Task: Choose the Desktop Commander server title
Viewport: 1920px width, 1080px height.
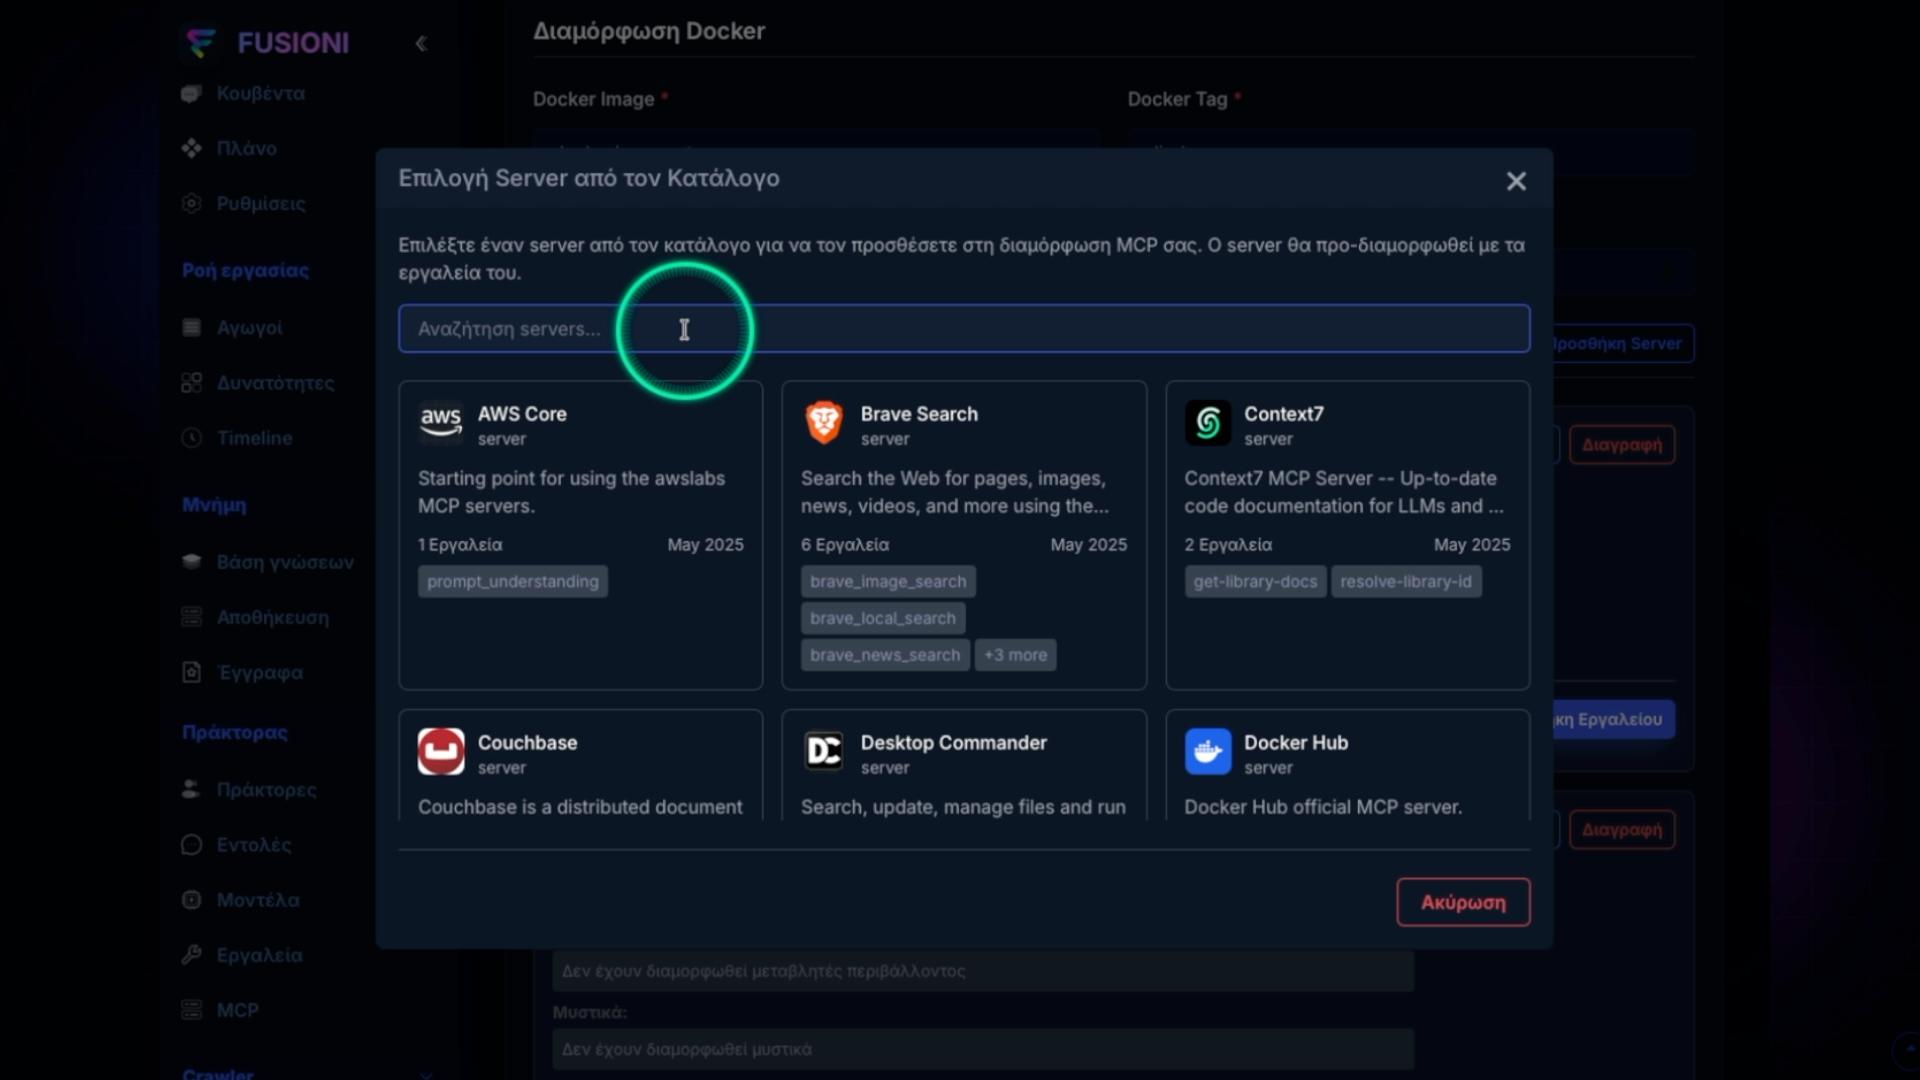Action: click(x=953, y=742)
